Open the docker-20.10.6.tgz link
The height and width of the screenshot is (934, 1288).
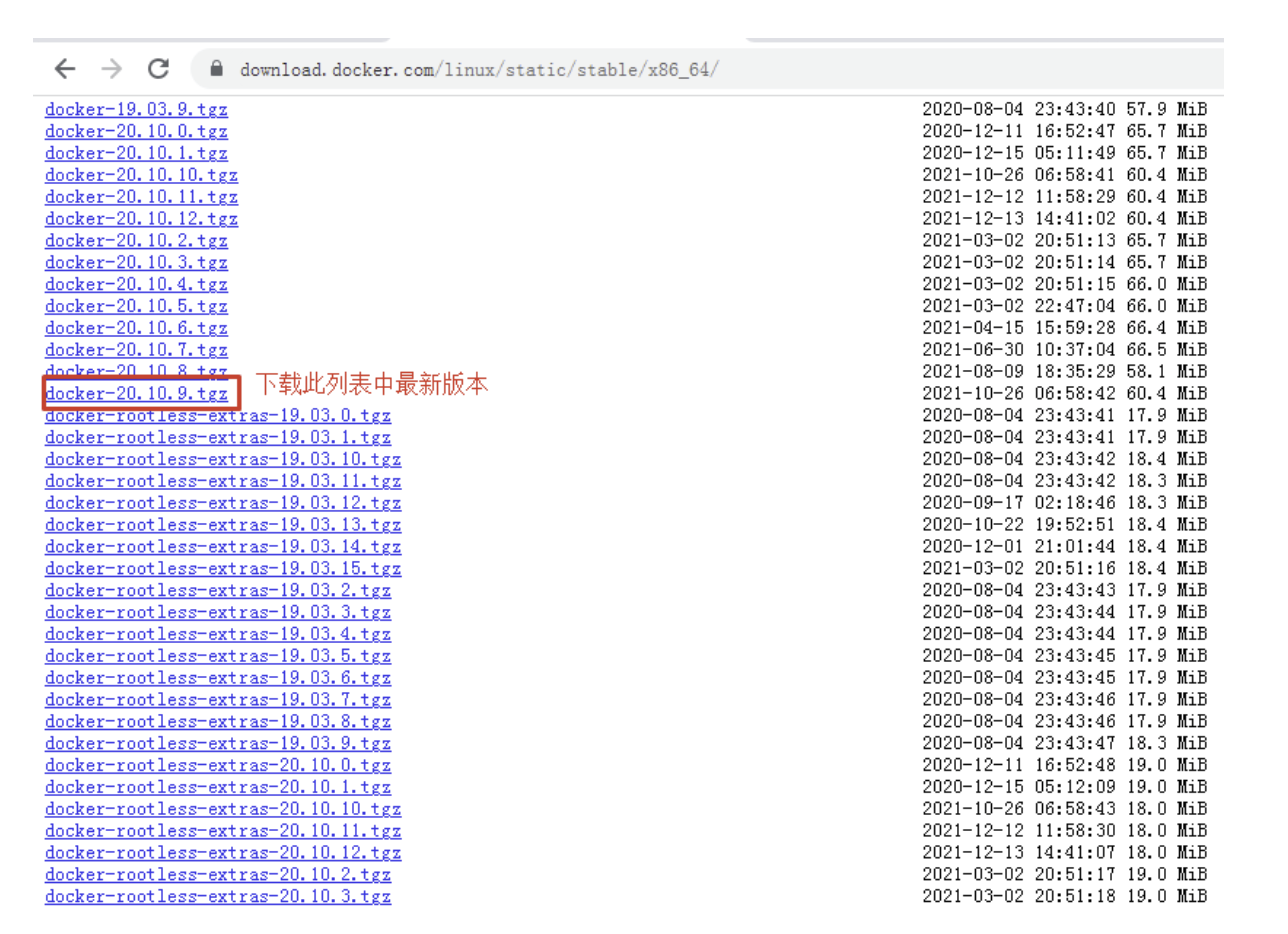136,328
